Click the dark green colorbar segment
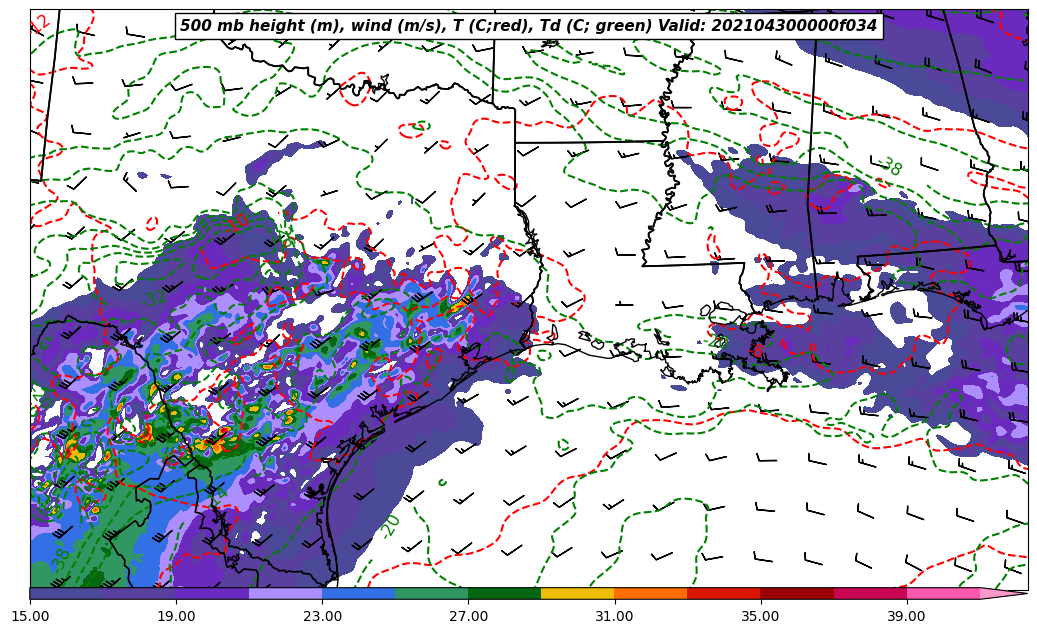The height and width of the screenshot is (633, 1037). point(504,593)
